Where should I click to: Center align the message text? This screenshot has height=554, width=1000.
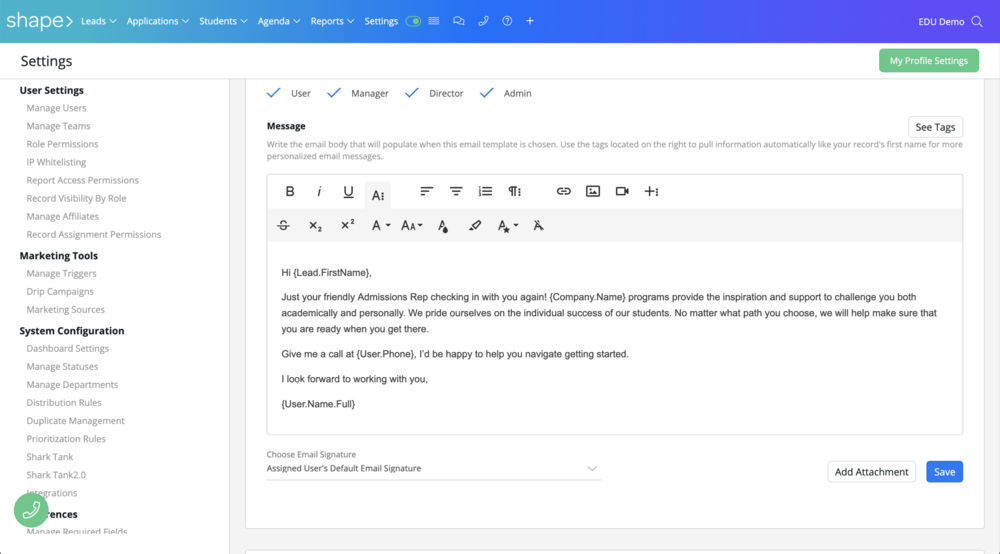pos(456,191)
